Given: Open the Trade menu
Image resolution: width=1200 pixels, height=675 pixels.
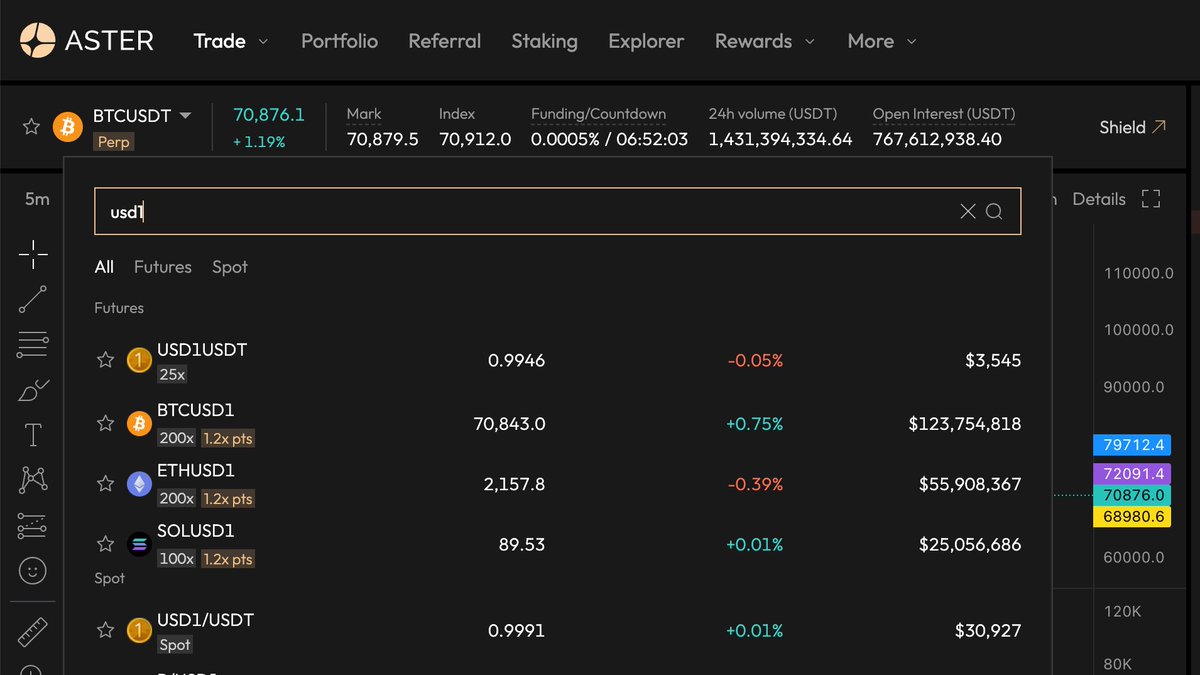Looking at the screenshot, I should pos(231,41).
